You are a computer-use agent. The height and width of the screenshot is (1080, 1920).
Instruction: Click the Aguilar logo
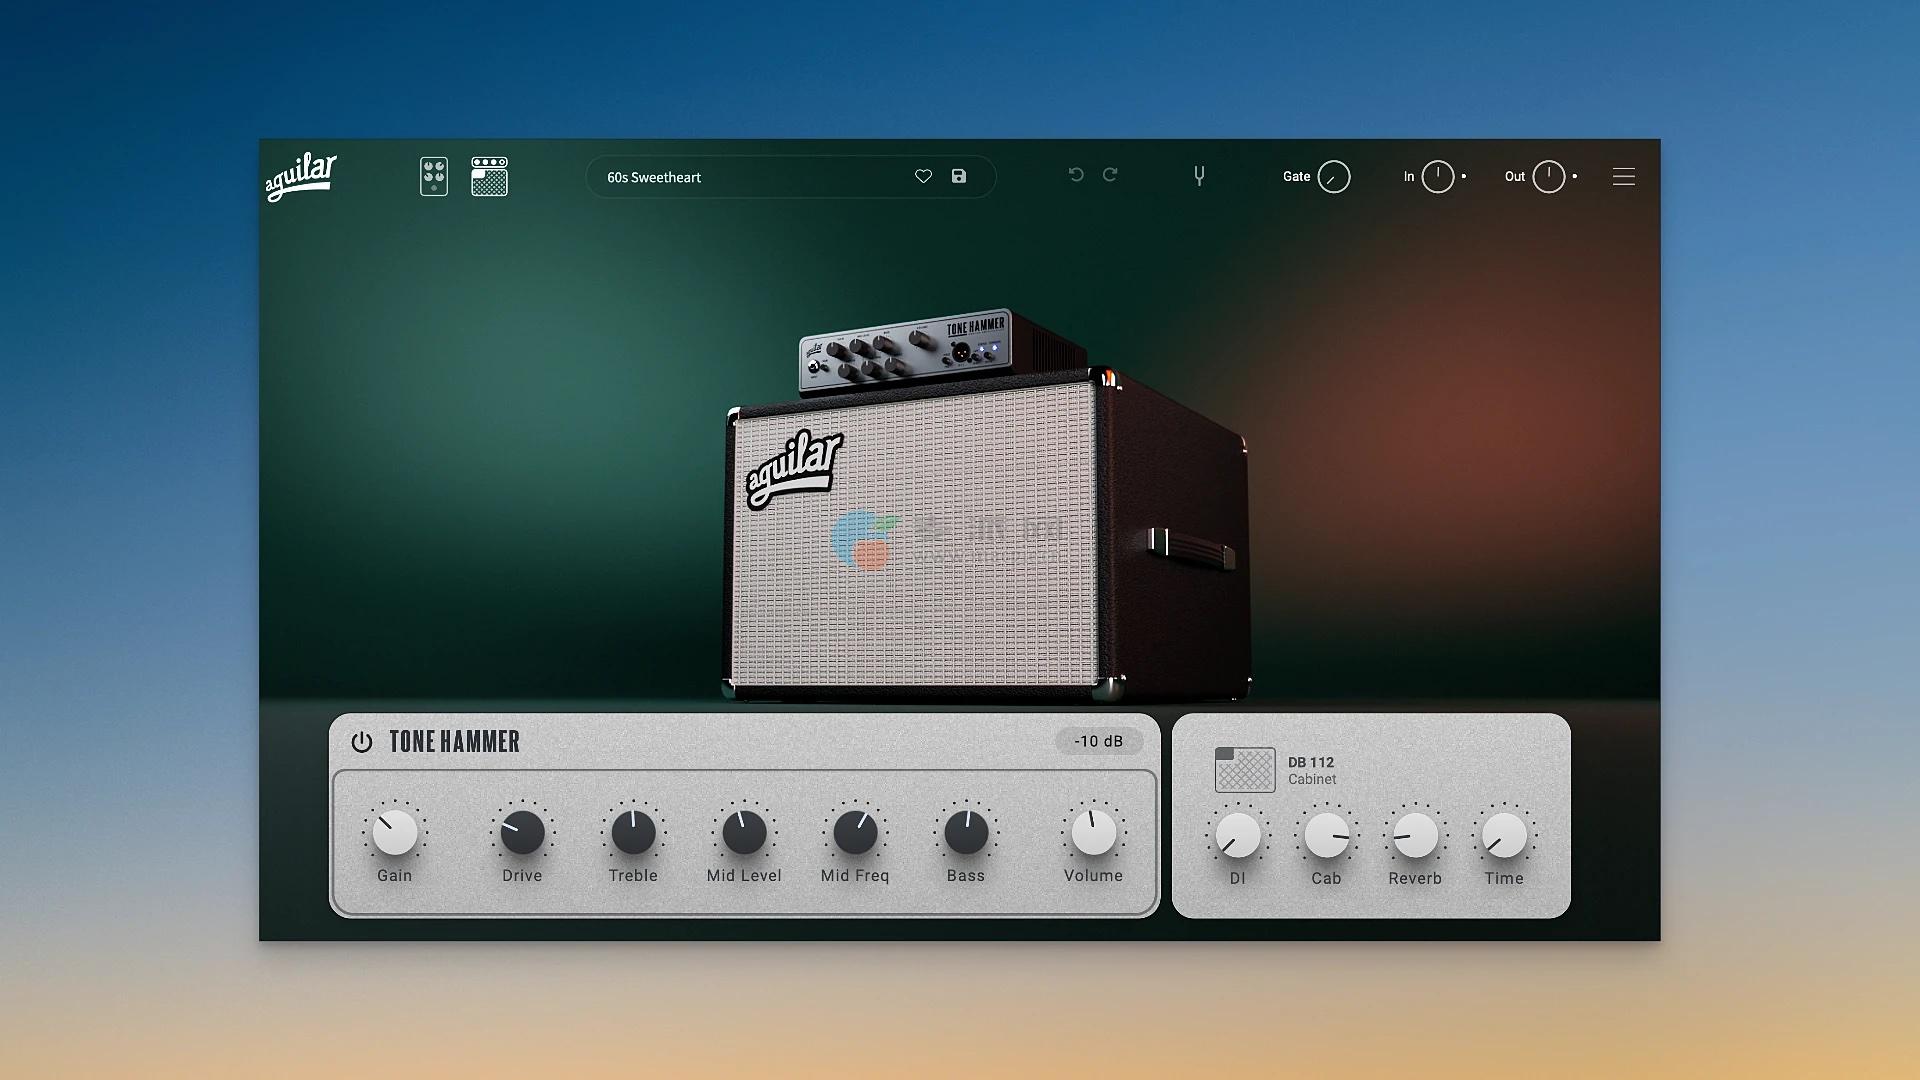[x=300, y=177]
